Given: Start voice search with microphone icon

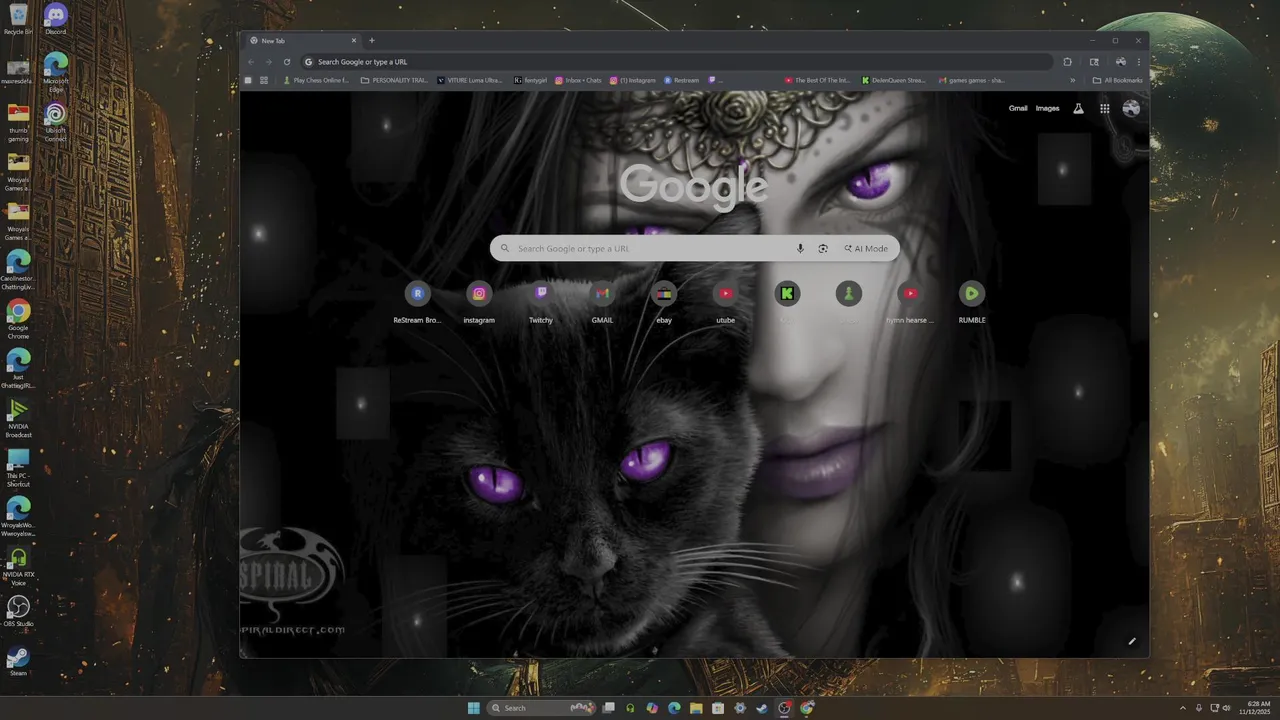Looking at the screenshot, I should [x=800, y=248].
